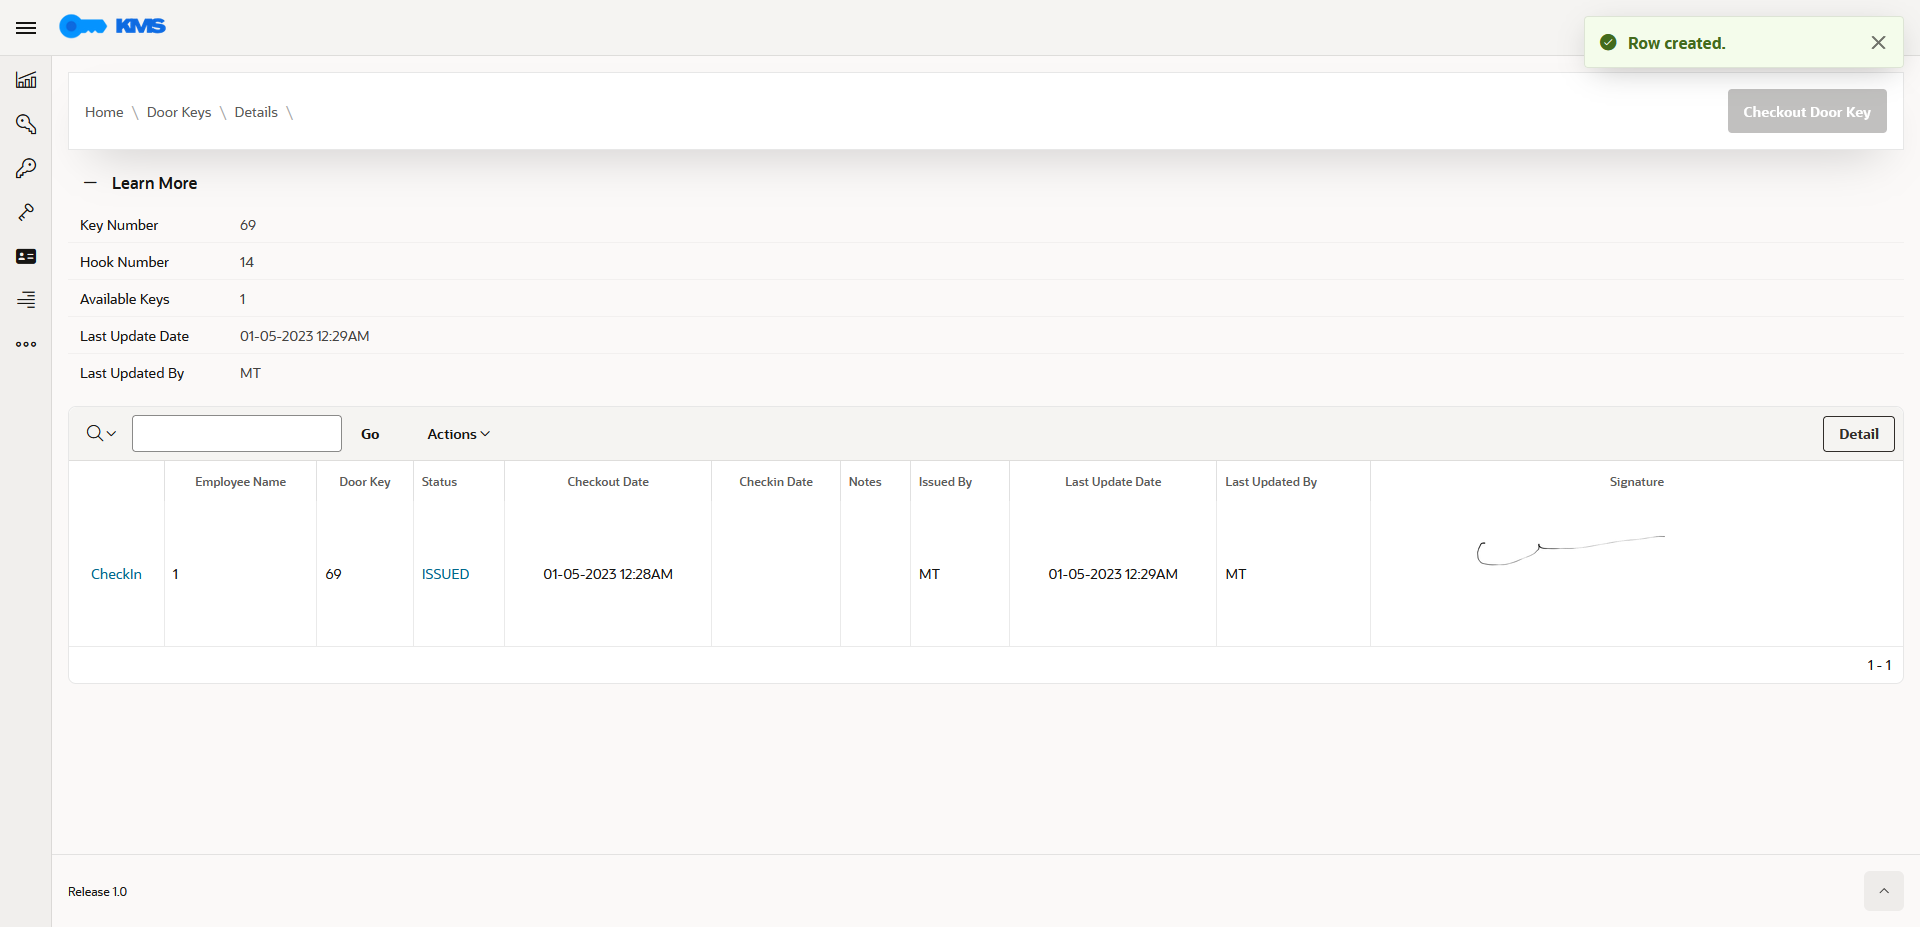Open the ID card sidebar icon
The image size is (1920, 927).
click(26, 257)
